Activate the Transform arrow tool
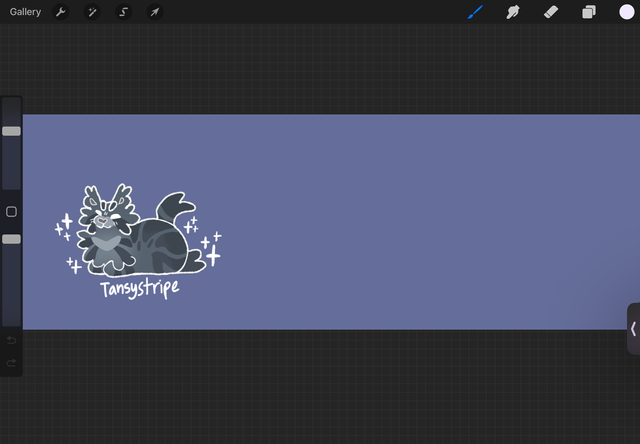 click(155, 12)
